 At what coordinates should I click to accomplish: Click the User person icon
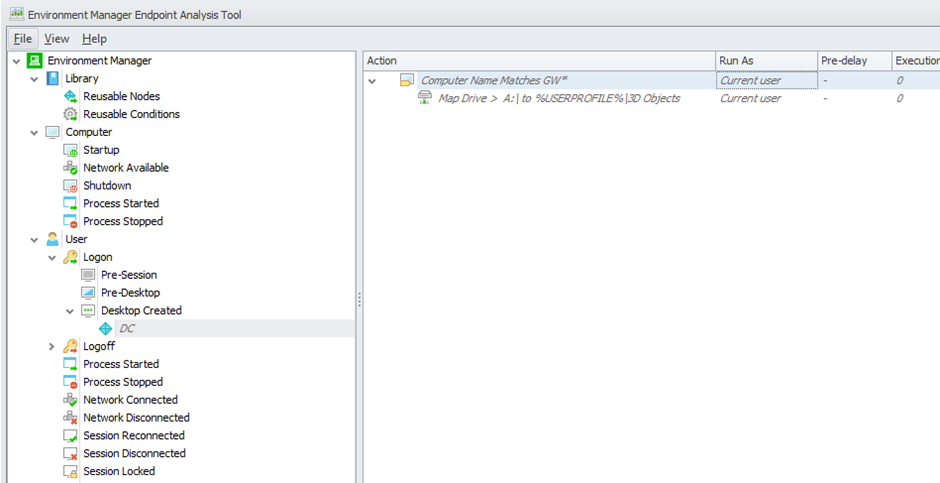(x=53, y=239)
